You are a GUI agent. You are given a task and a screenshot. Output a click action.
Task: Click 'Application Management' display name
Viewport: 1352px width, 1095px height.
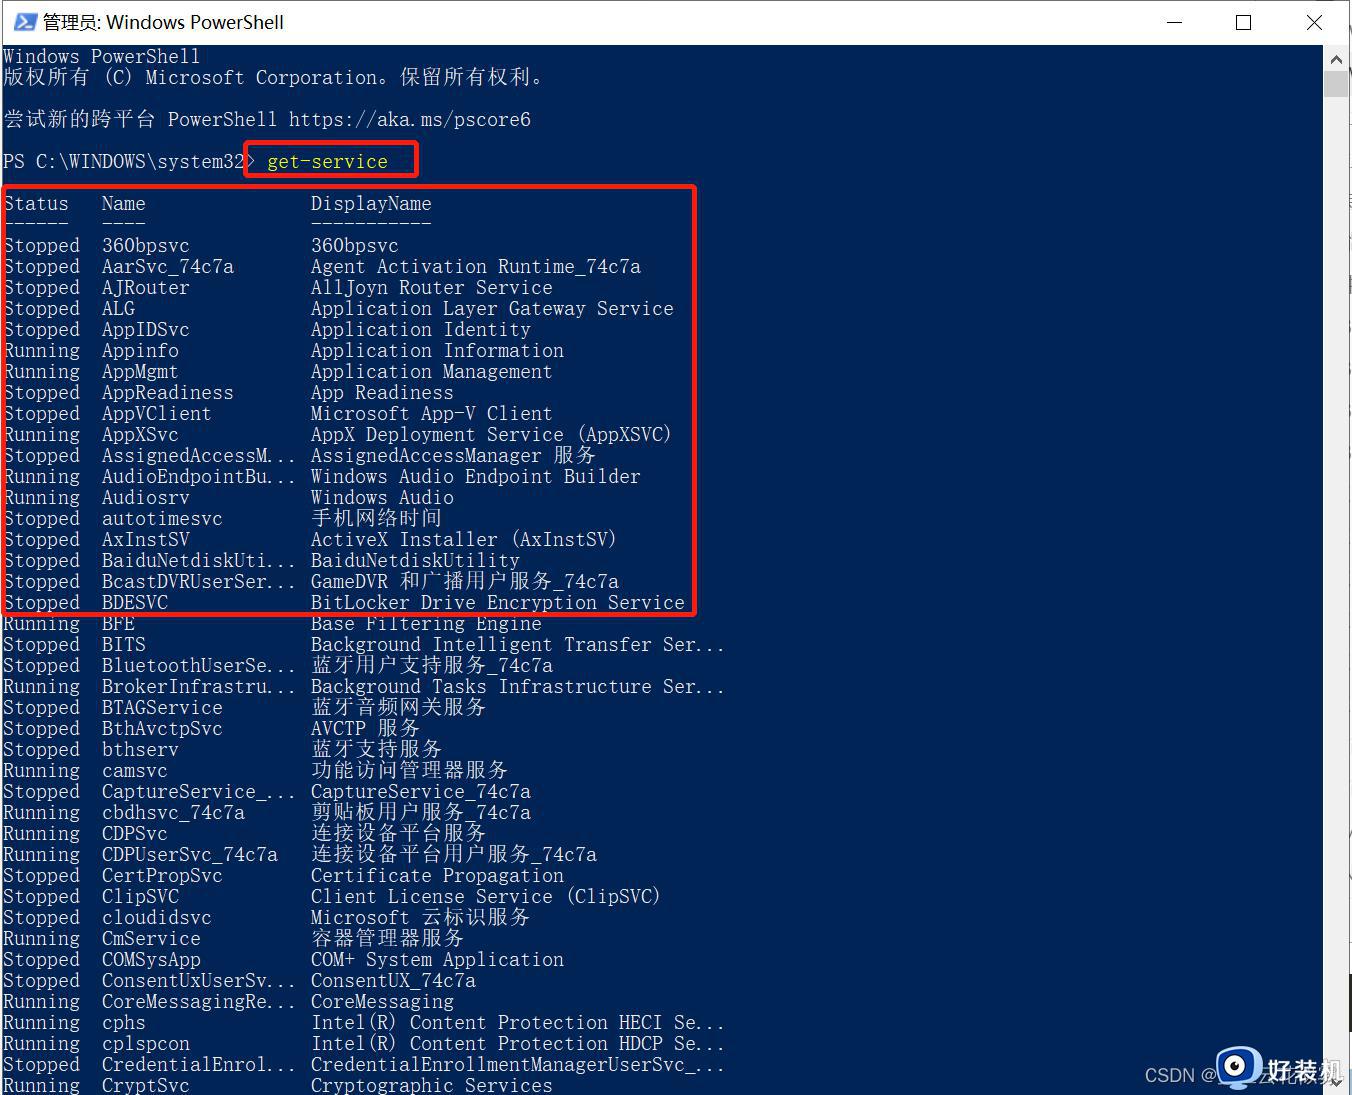click(x=432, y=372)
